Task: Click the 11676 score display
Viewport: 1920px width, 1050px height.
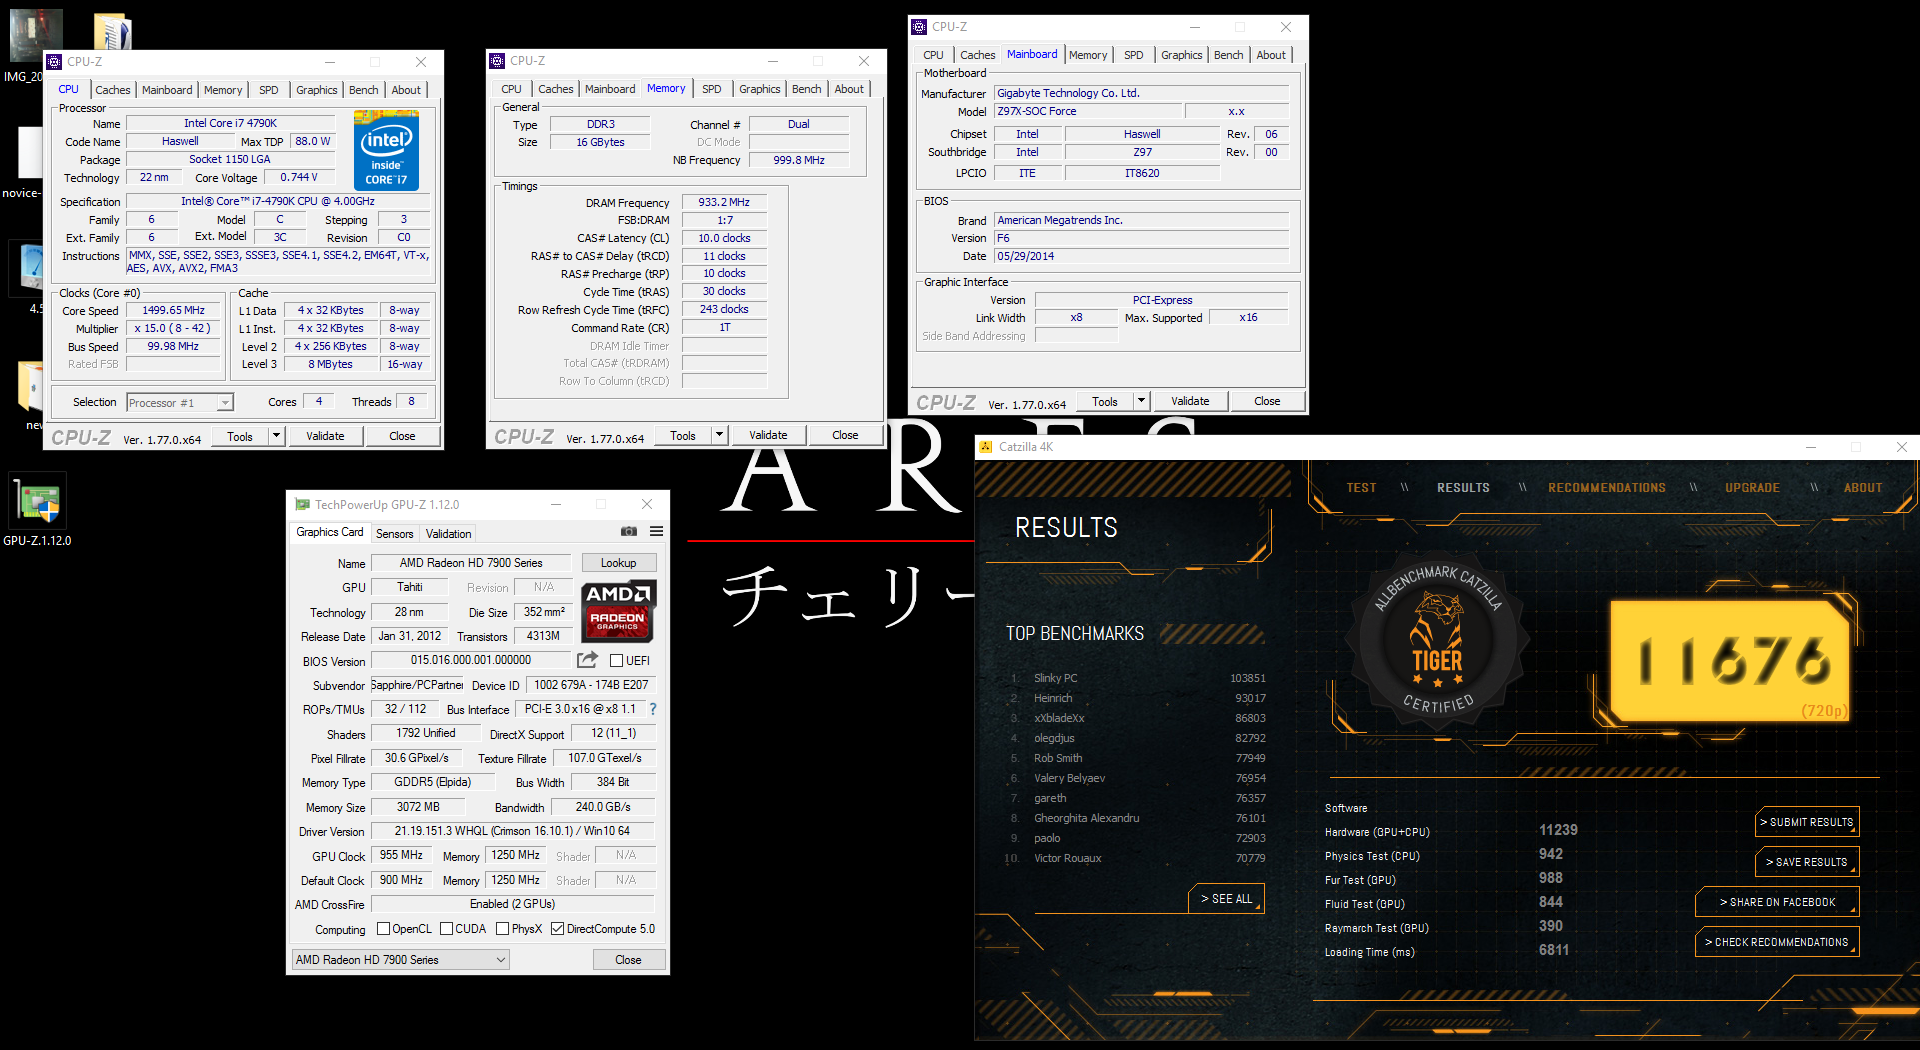Action: point(1730,661)
